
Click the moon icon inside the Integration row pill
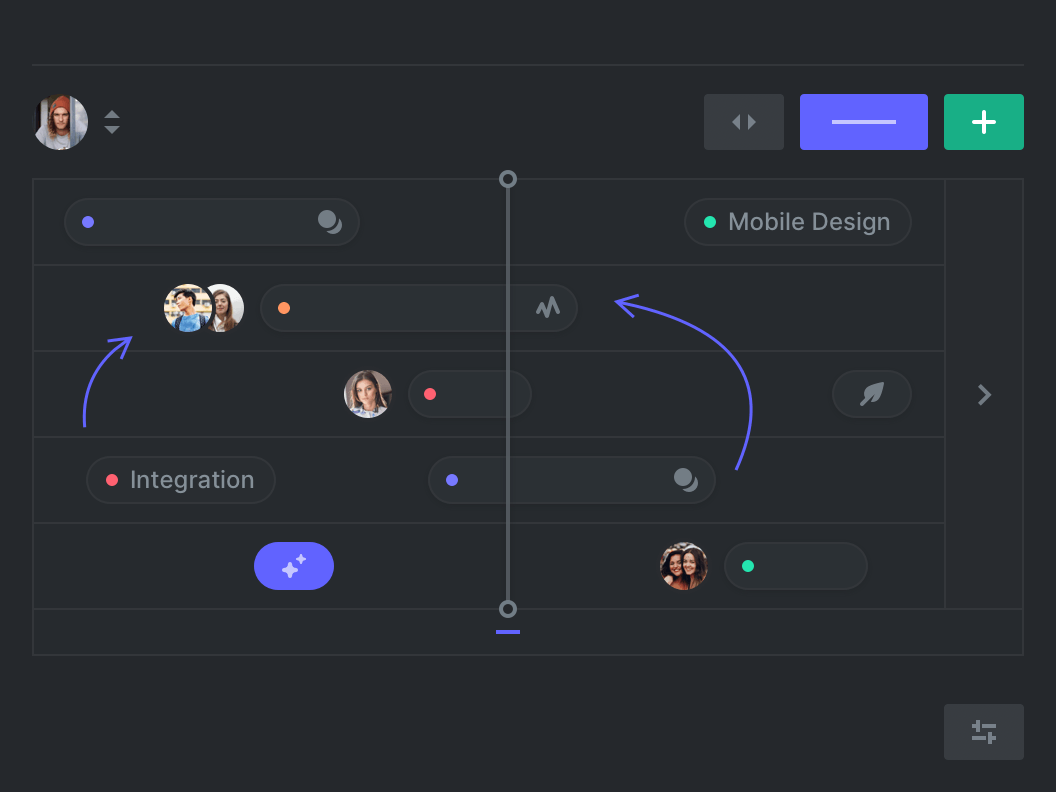[x=686, y=479]
